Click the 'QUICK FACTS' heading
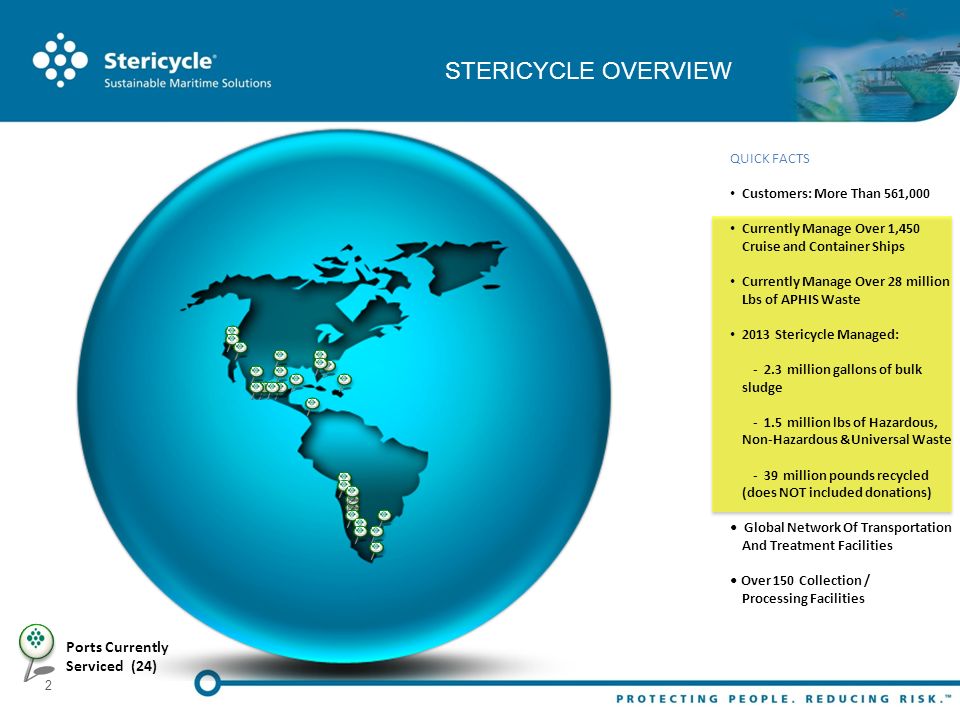Screen dimensions: 960x720 [770, 159]
